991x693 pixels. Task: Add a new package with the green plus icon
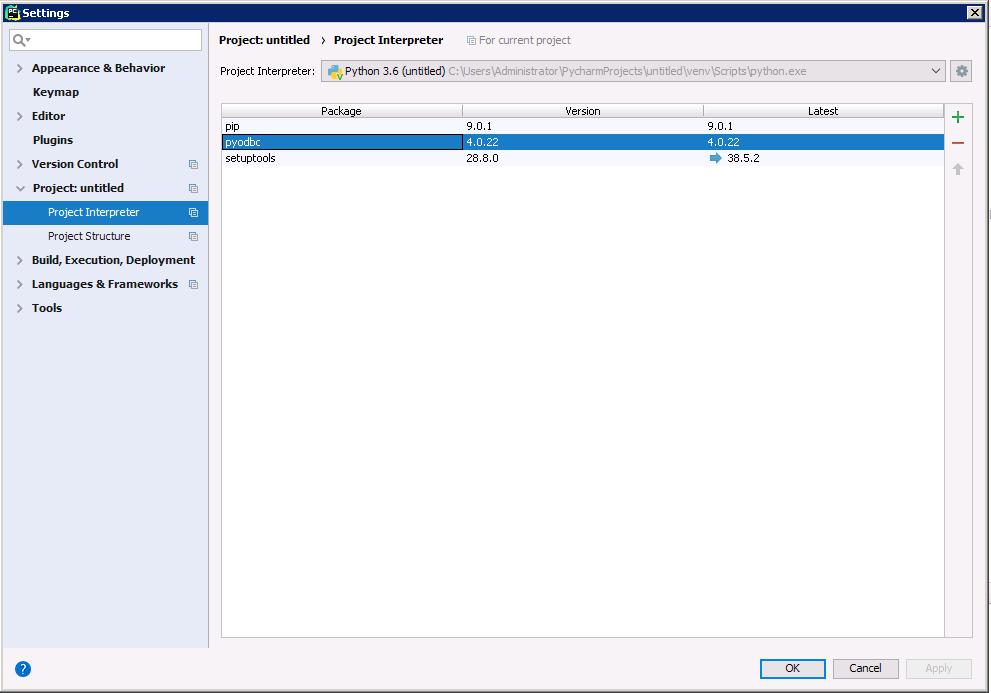[957, 116]
